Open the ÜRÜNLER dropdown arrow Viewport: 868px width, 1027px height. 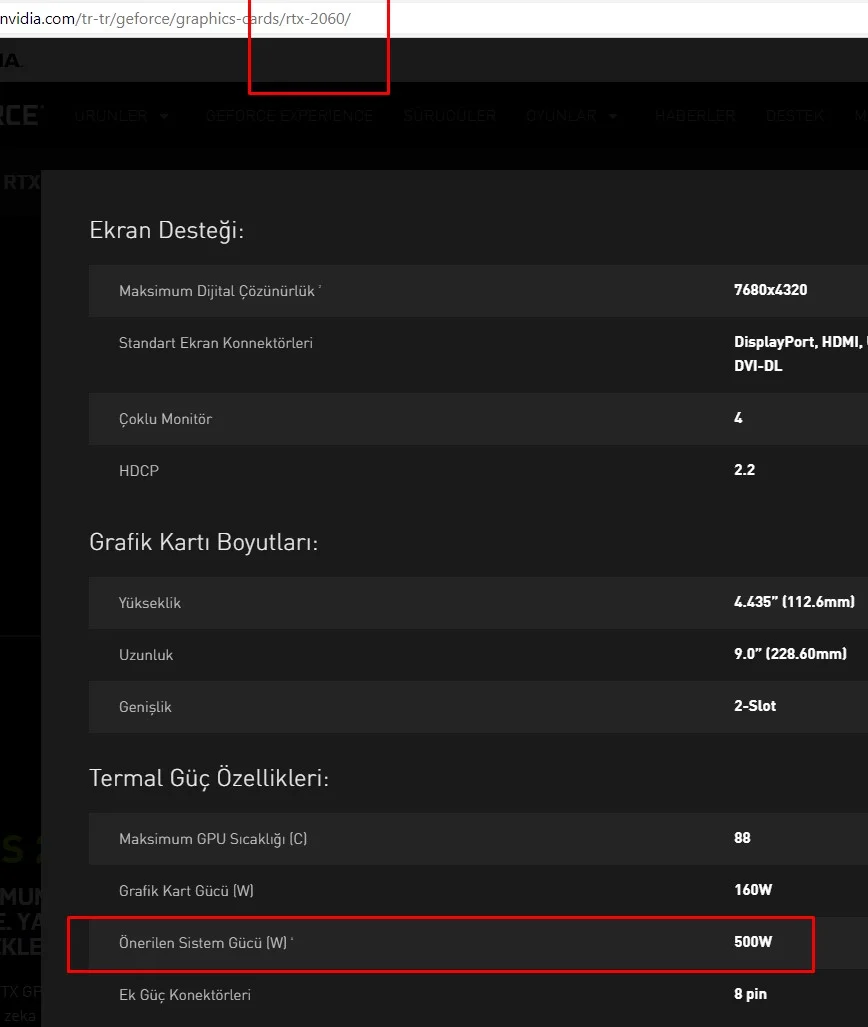pyautogui.click(x=164, y=116)
